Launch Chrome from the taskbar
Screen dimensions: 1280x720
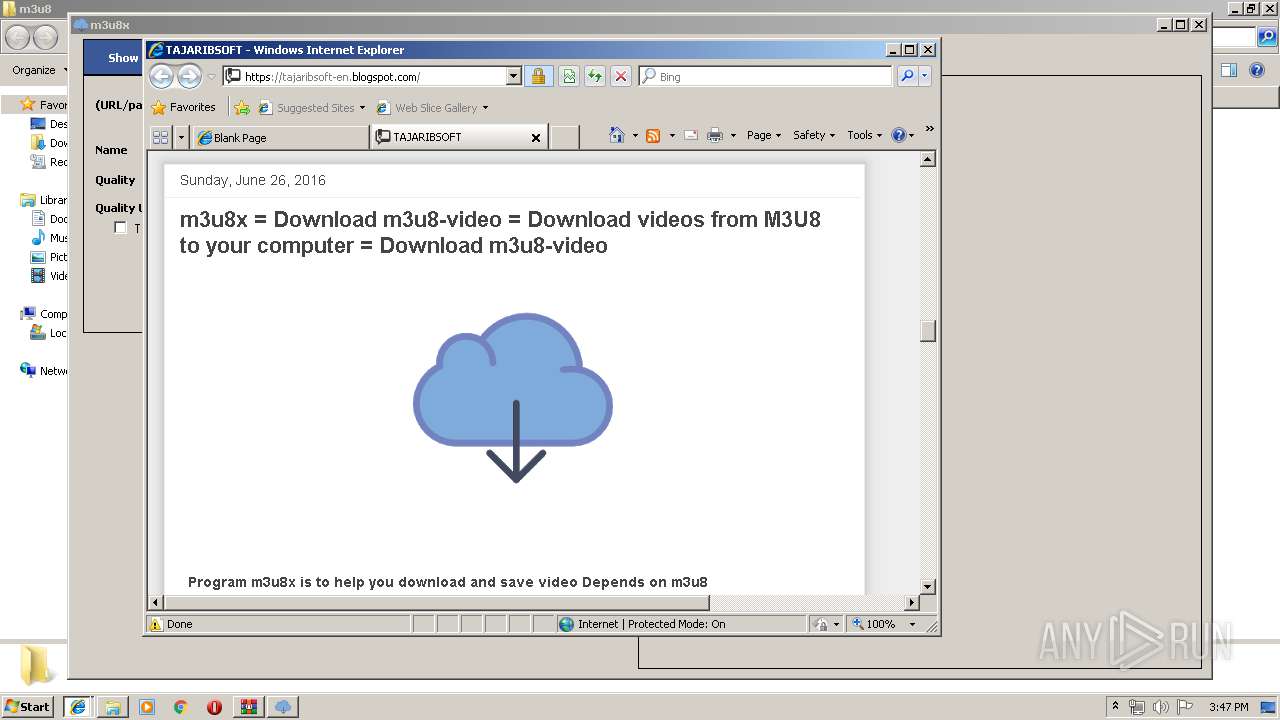(181, 707)
